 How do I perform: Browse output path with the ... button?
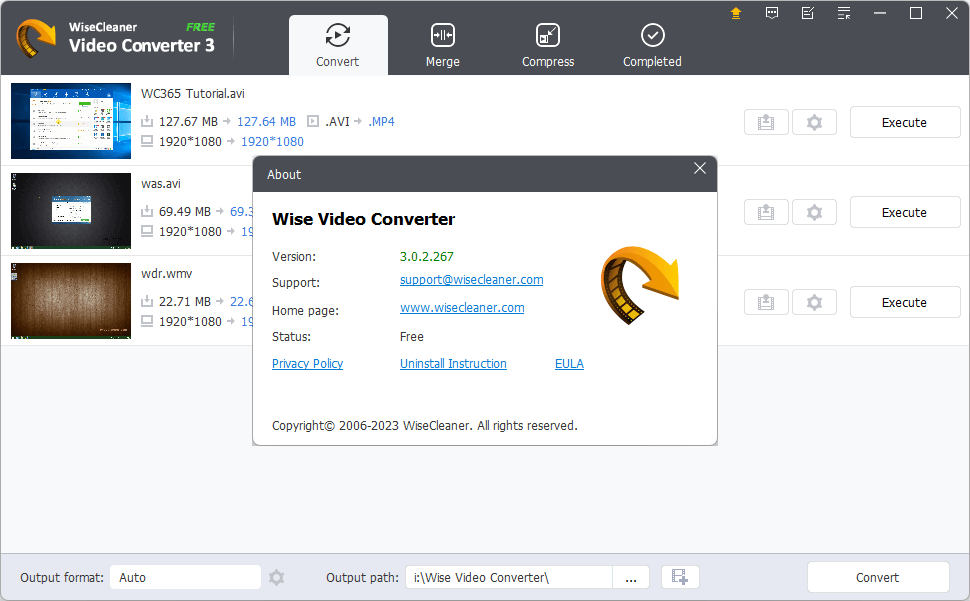(631, 578)
